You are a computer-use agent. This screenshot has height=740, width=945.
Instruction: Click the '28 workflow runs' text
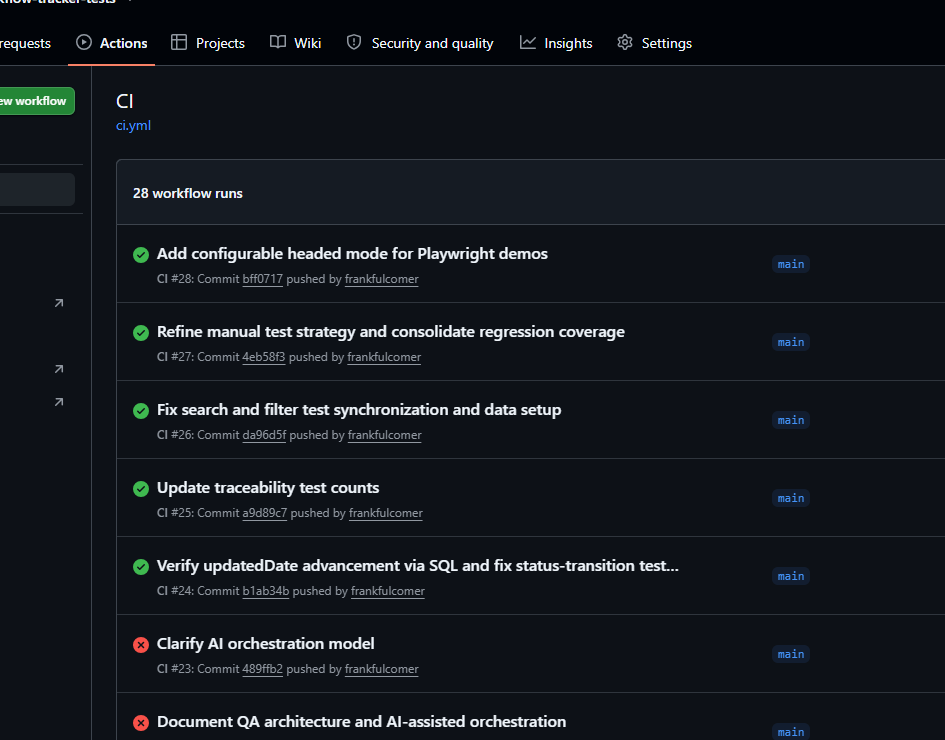tap(187, 193)
